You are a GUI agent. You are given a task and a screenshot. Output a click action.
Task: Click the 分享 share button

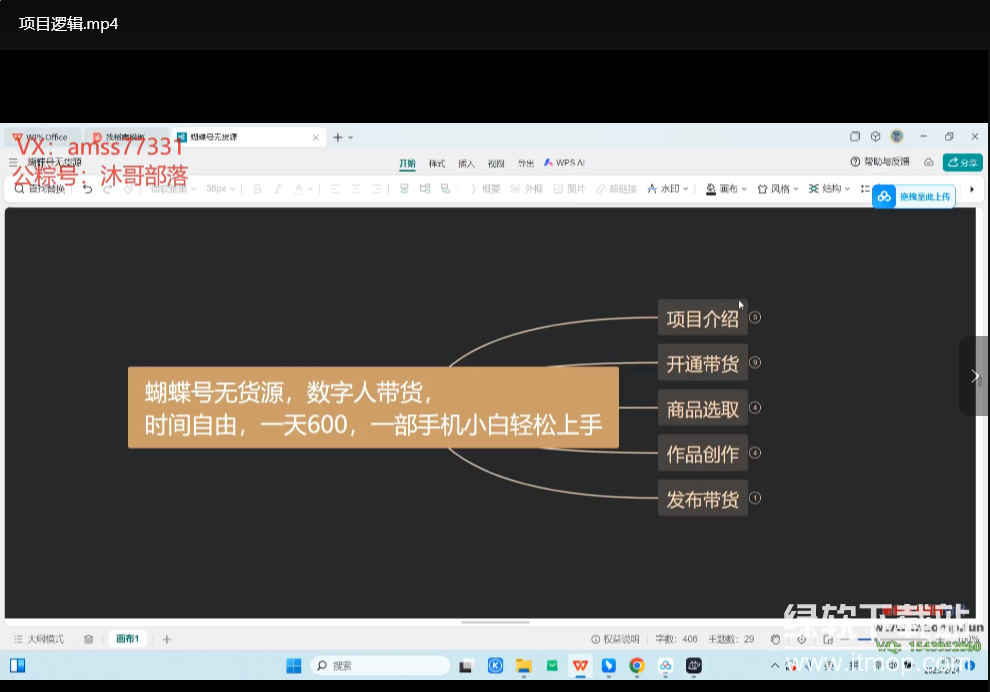click(x=963, y=162)
